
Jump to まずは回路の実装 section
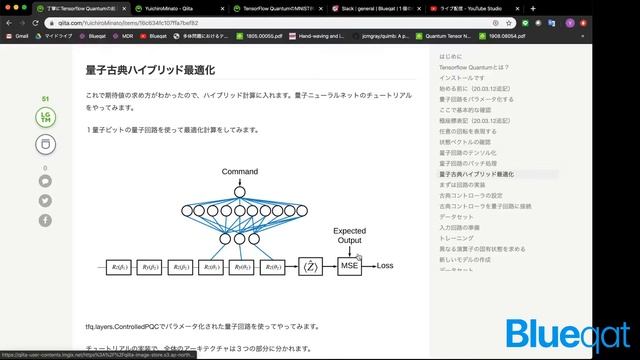pyautogui.click(x=462, y=185)
